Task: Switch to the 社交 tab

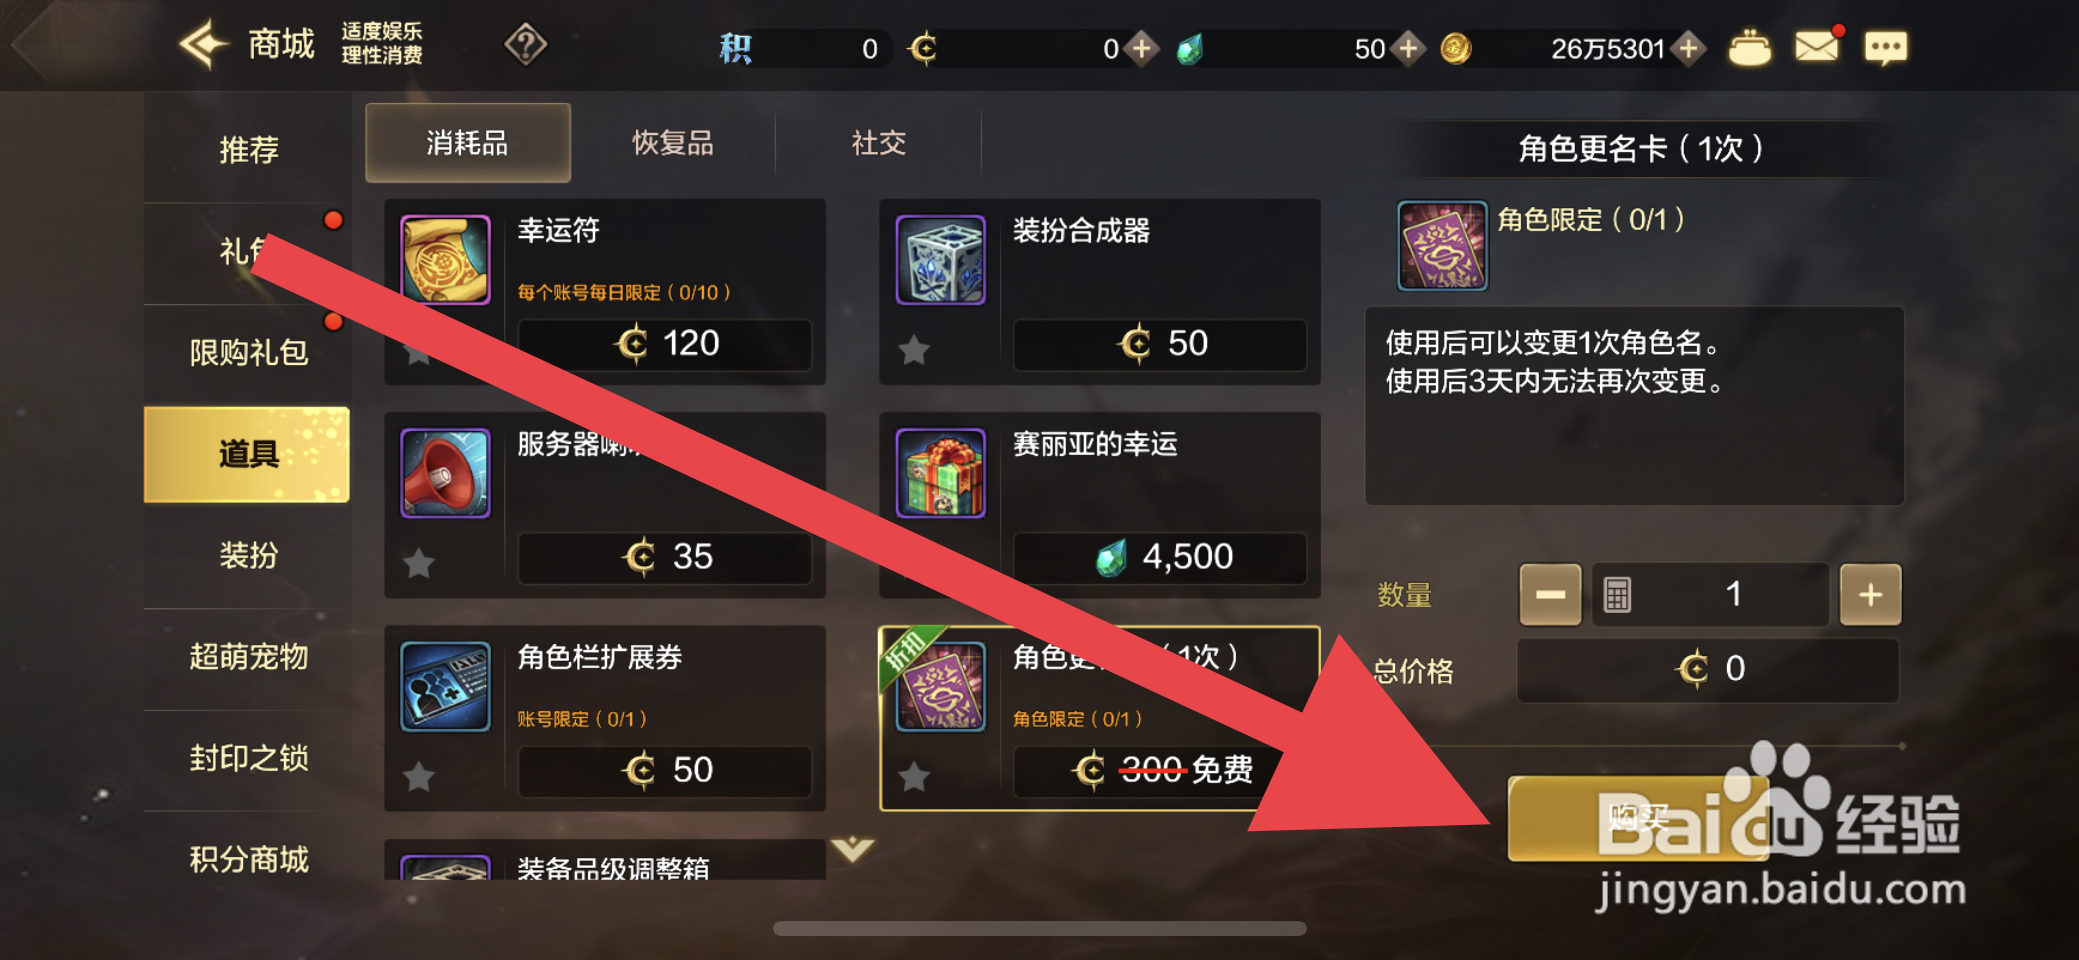Action: (878, 143)
